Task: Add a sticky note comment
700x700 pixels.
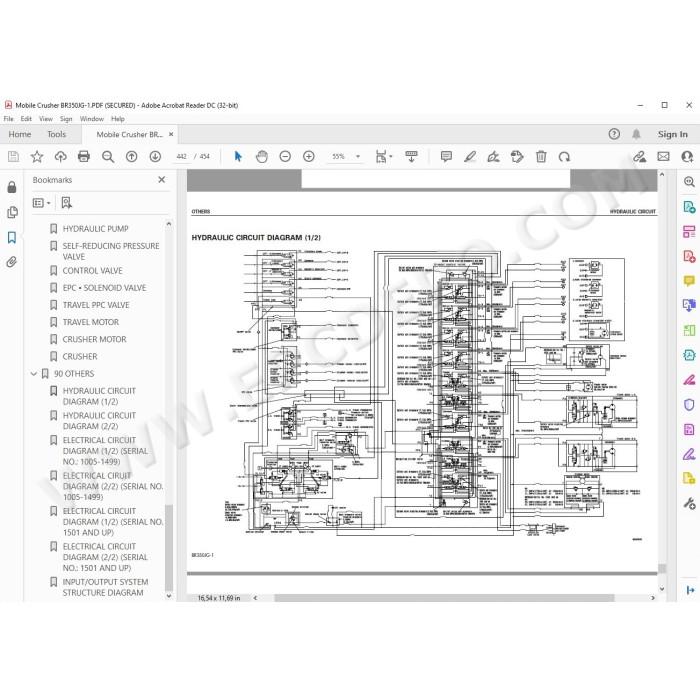Action: [x=446, y=156]
